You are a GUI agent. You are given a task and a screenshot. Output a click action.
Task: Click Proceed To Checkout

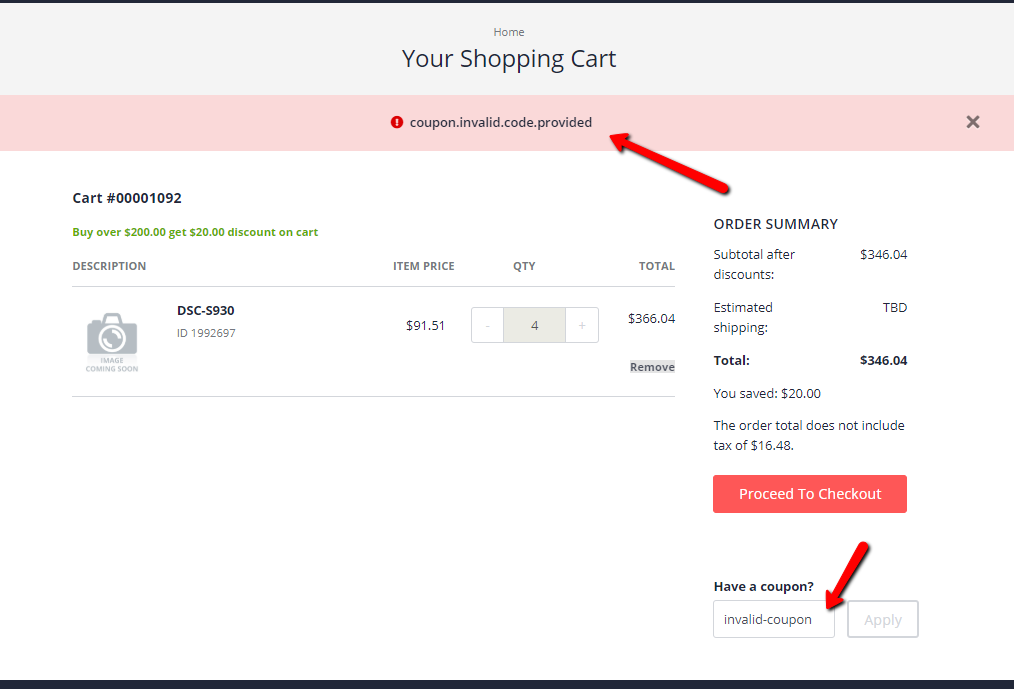pyautogui.click(x=809, y=494)
